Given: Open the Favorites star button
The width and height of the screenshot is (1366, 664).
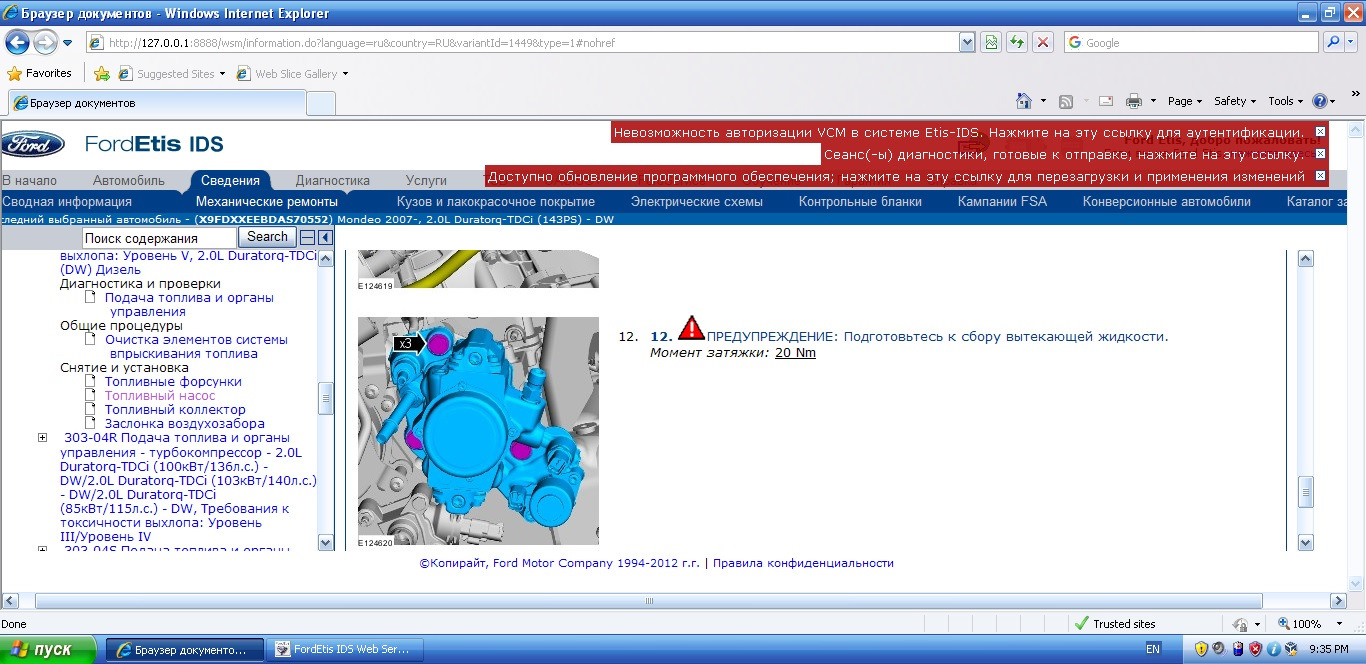Looking at the screenshot, I should pyautogui.click(x=39, y=73).
